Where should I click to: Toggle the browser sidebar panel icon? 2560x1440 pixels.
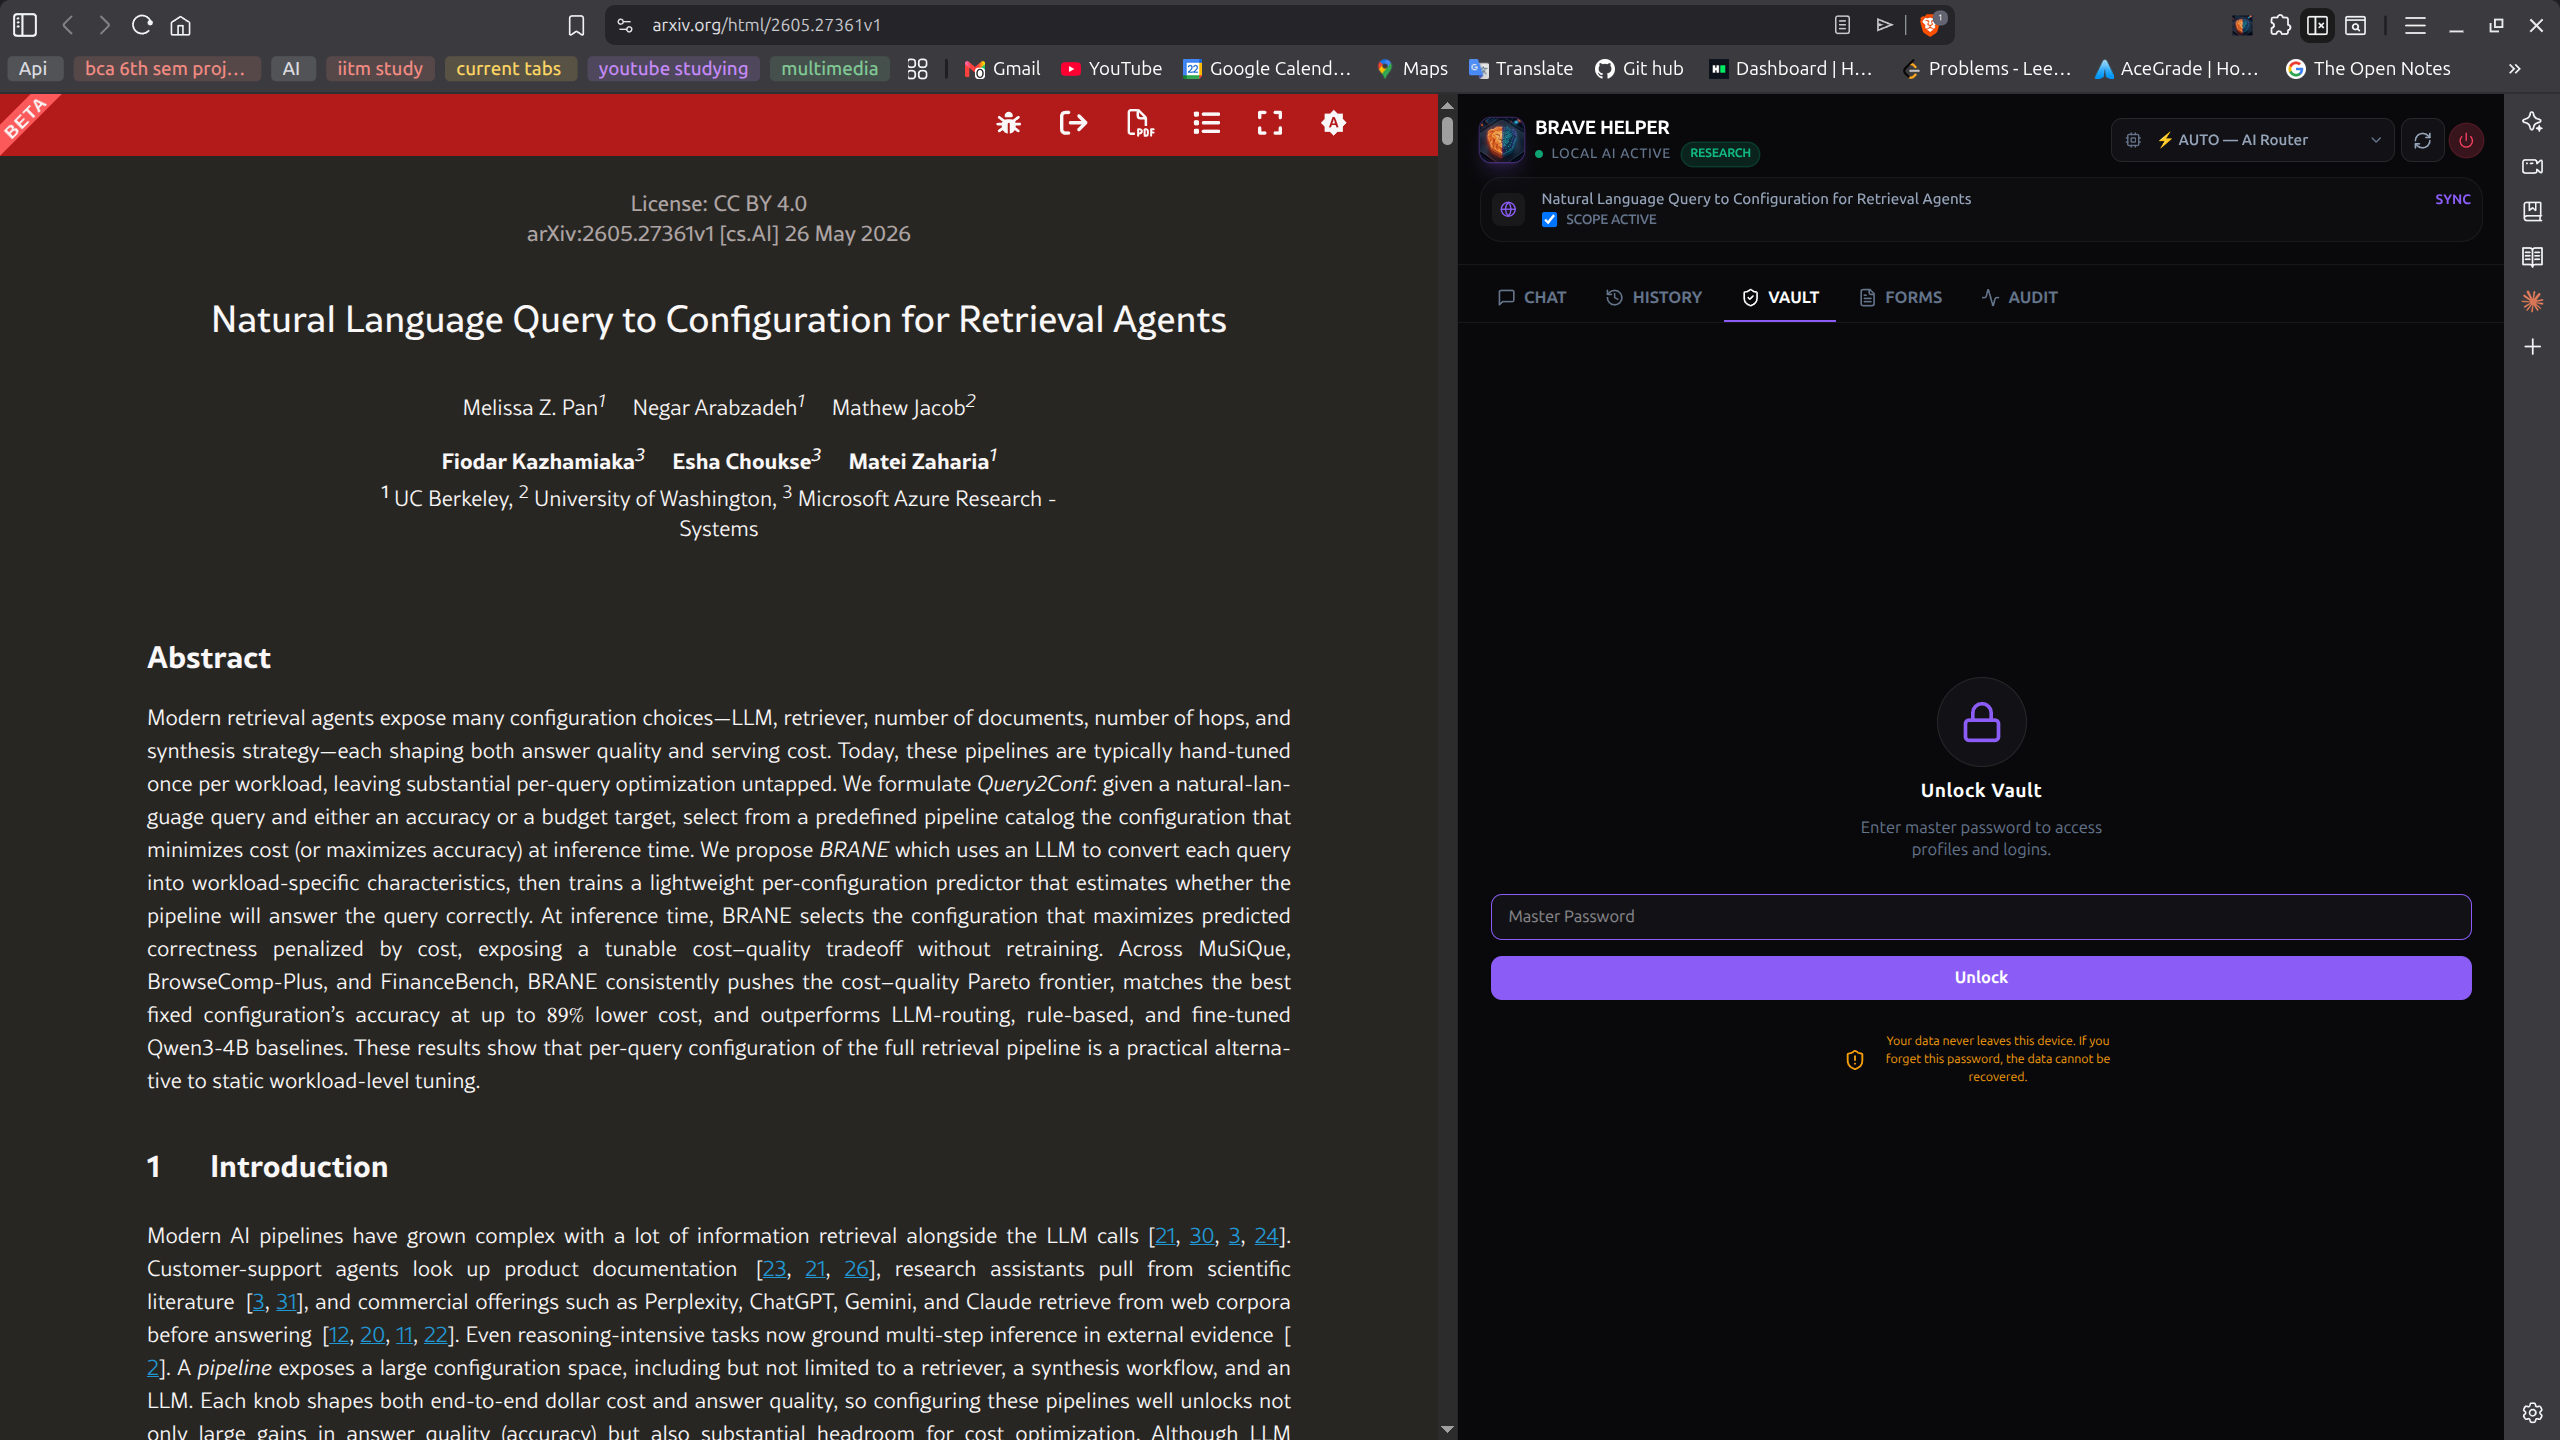pyautogui.click(x=25, y=25)
